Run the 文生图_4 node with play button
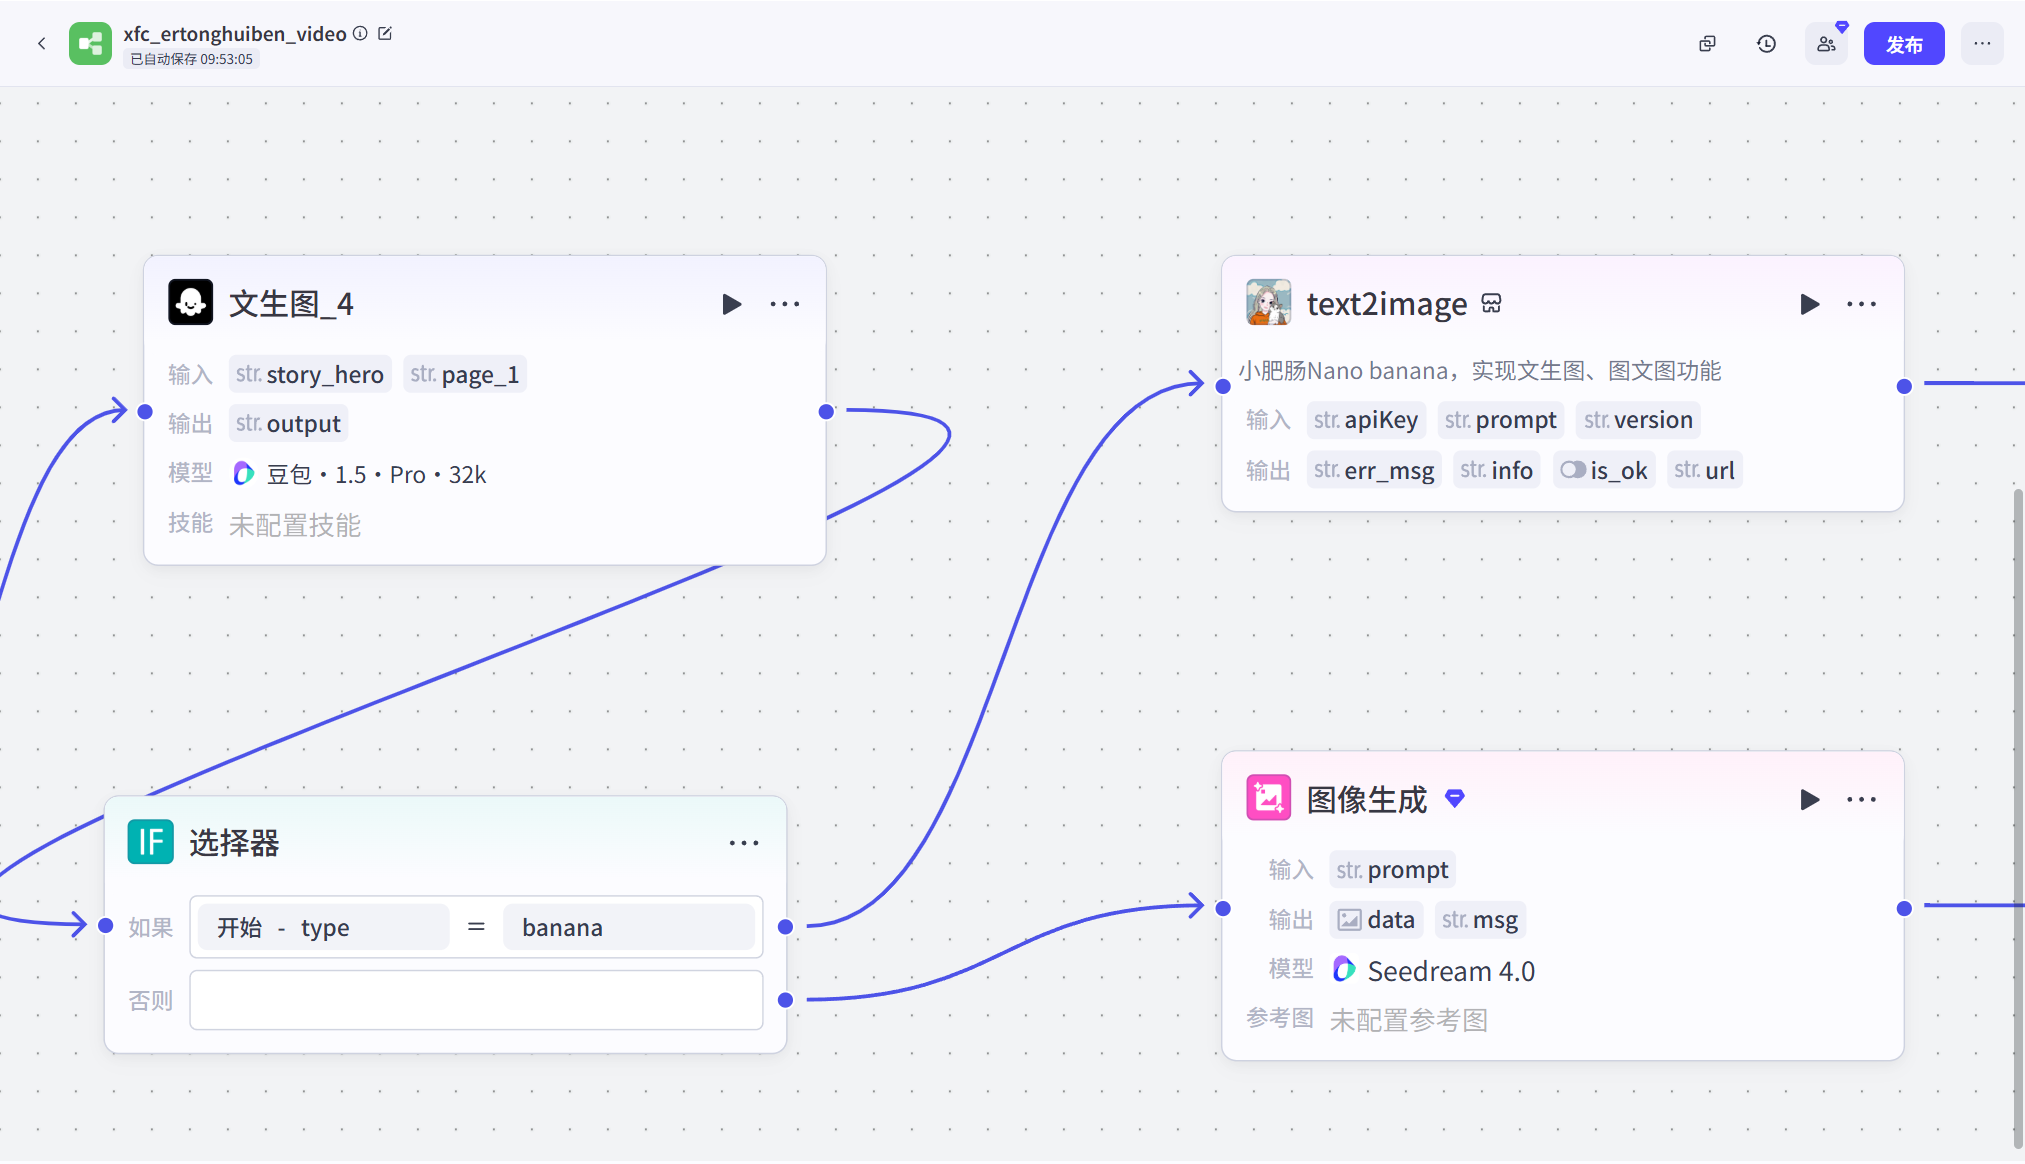The width and height of the screenshot is (2025, 1164). coord(731,304)
